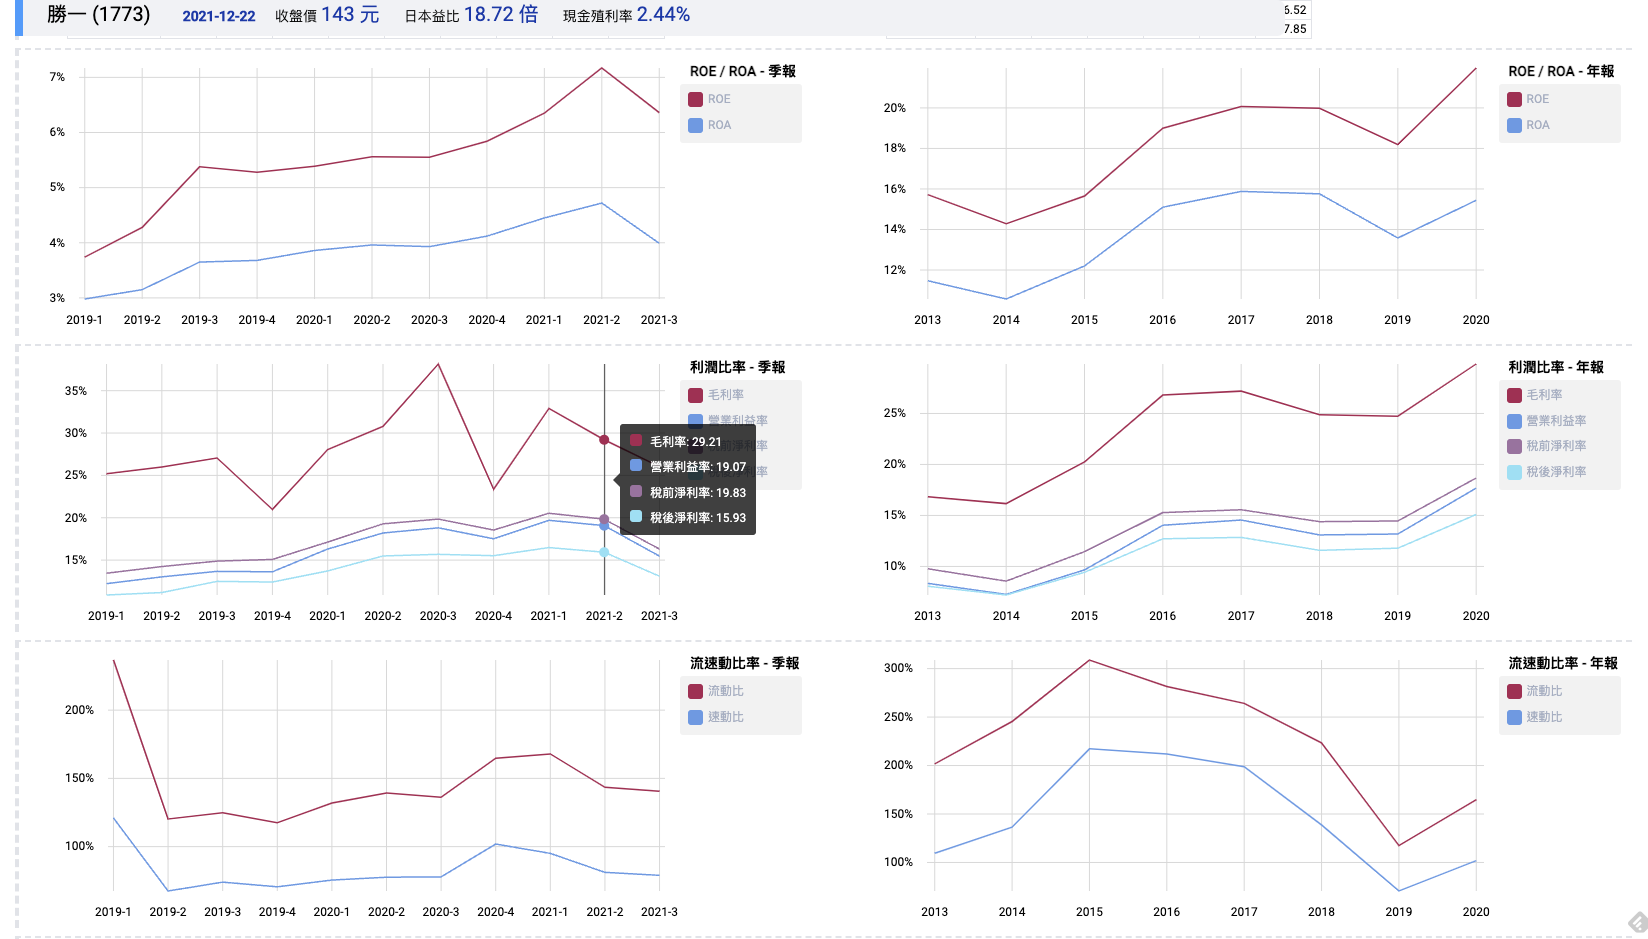Click the 稅前淨利率 data point at 2021-2
The height and width of the screenshot is (939, 1648).
604,519
